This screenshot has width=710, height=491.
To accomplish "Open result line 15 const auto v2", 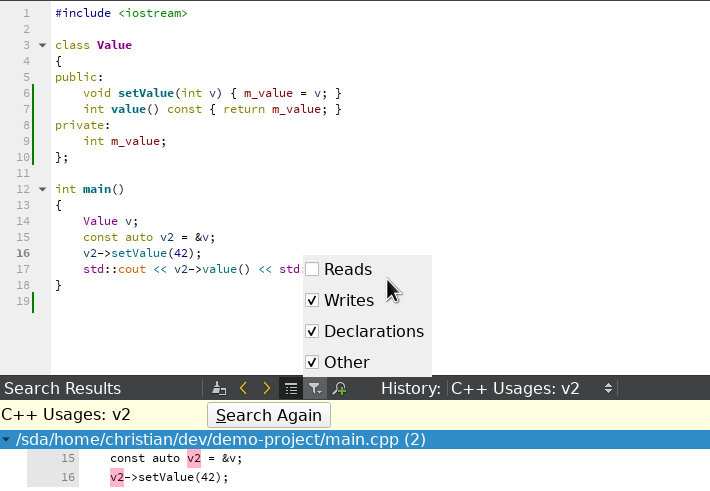I will coord(176,459).
